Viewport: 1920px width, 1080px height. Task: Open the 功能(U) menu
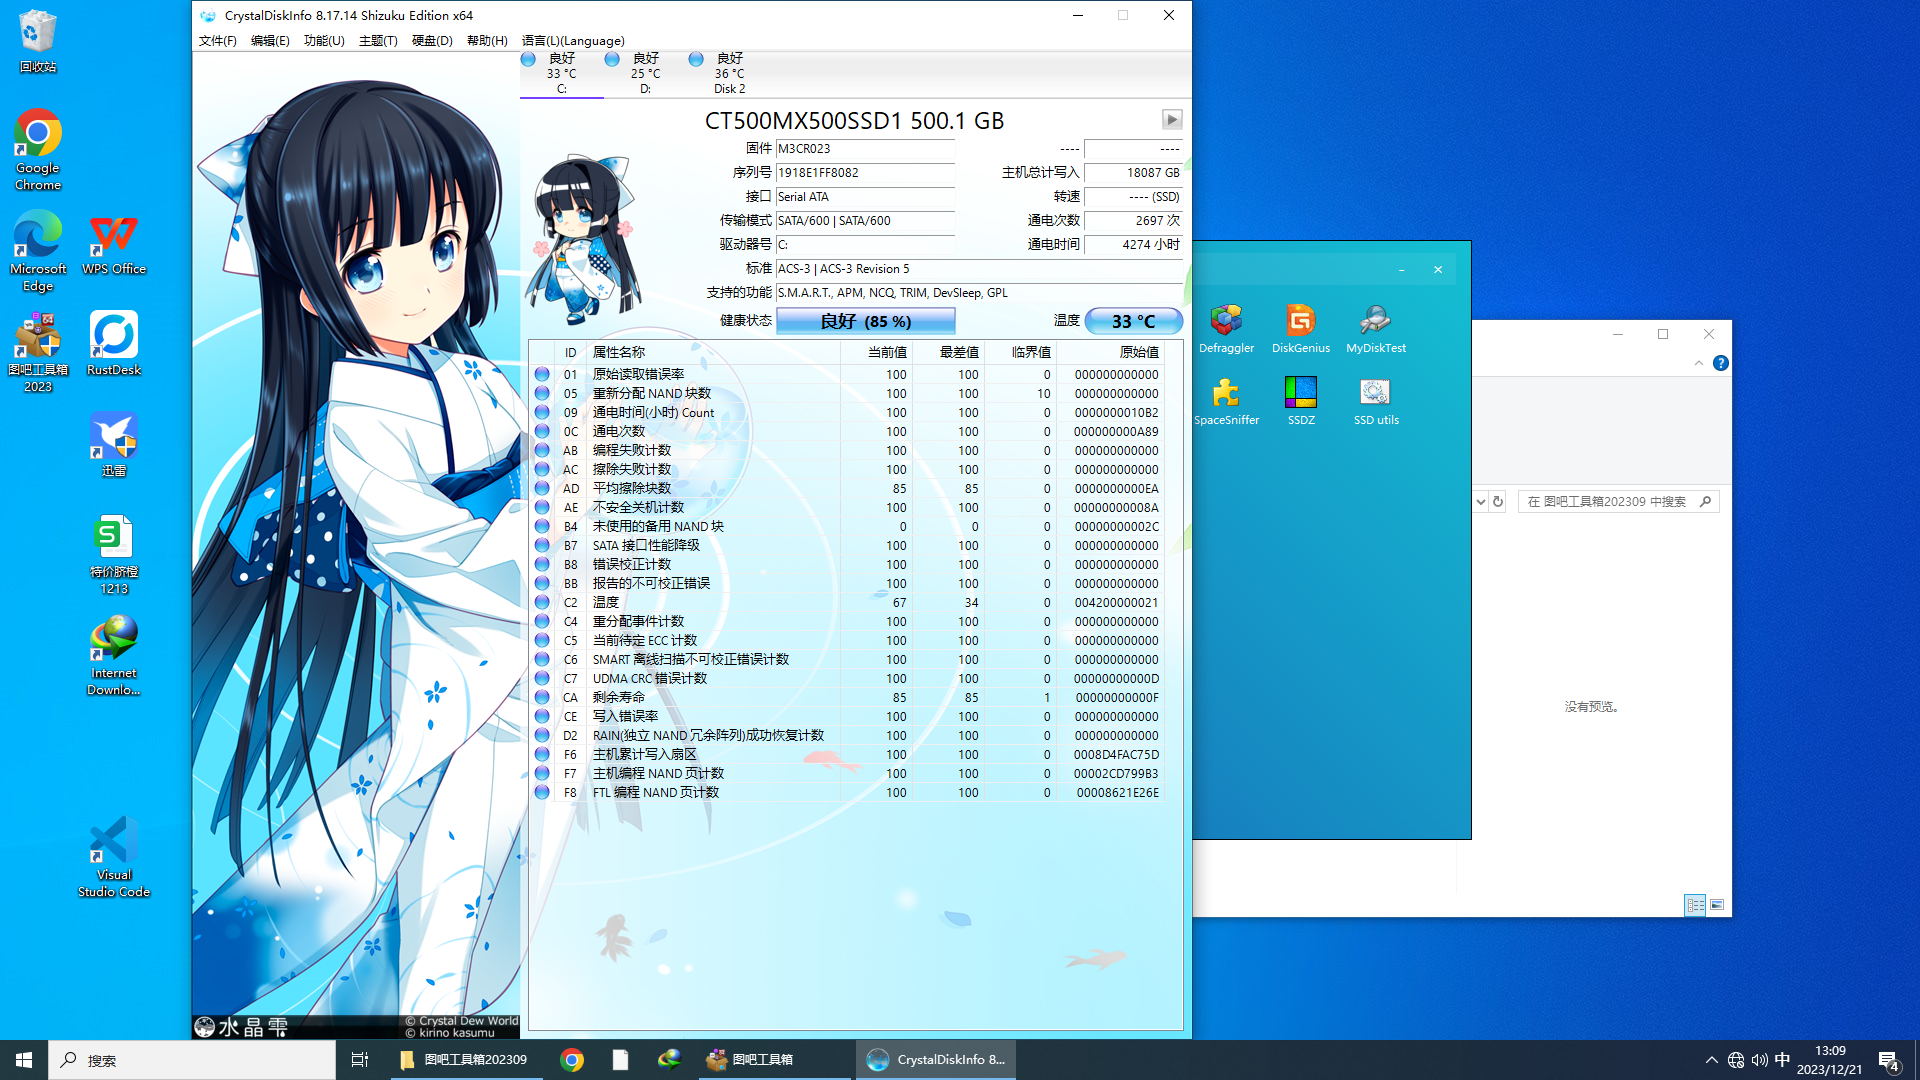click(x=324, y=40)
